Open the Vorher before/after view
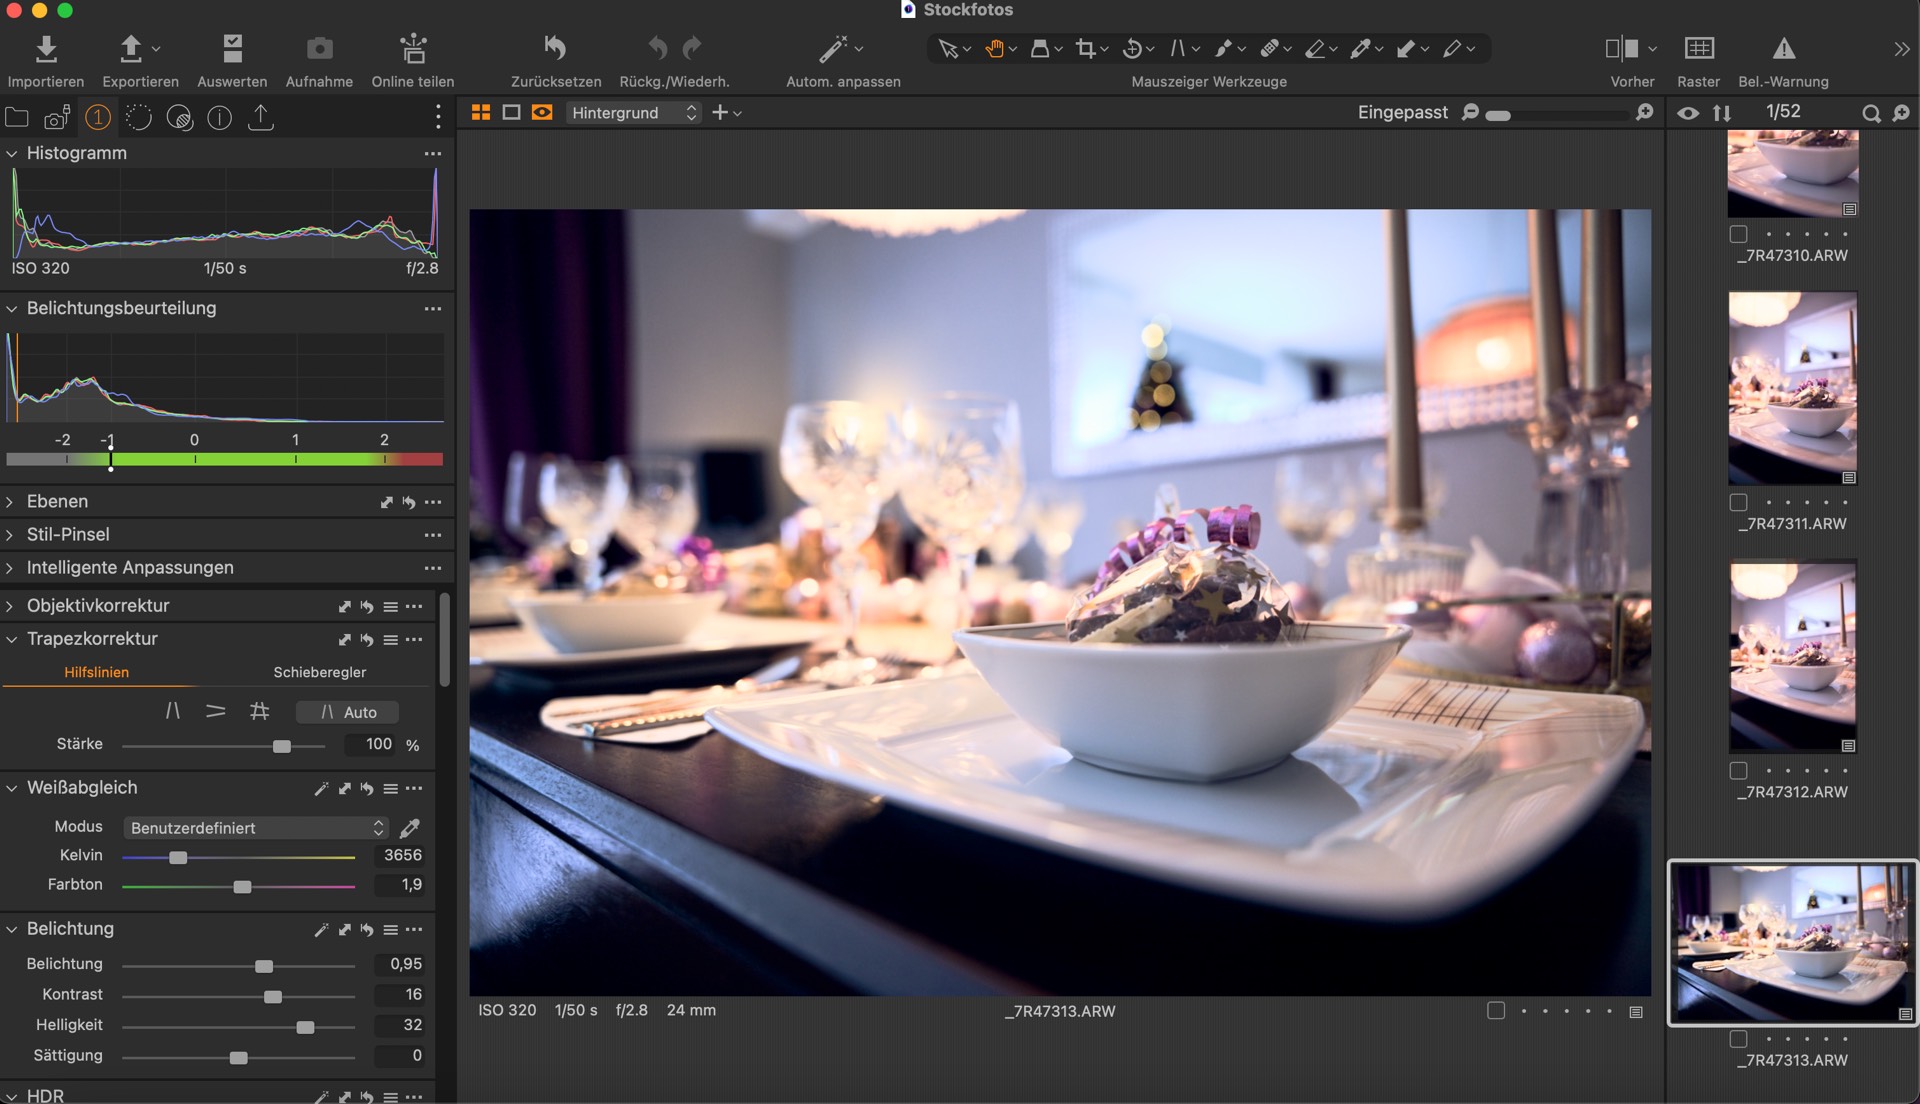The height and width of the screenshot is (1104, 1920). click(1621, 48)
